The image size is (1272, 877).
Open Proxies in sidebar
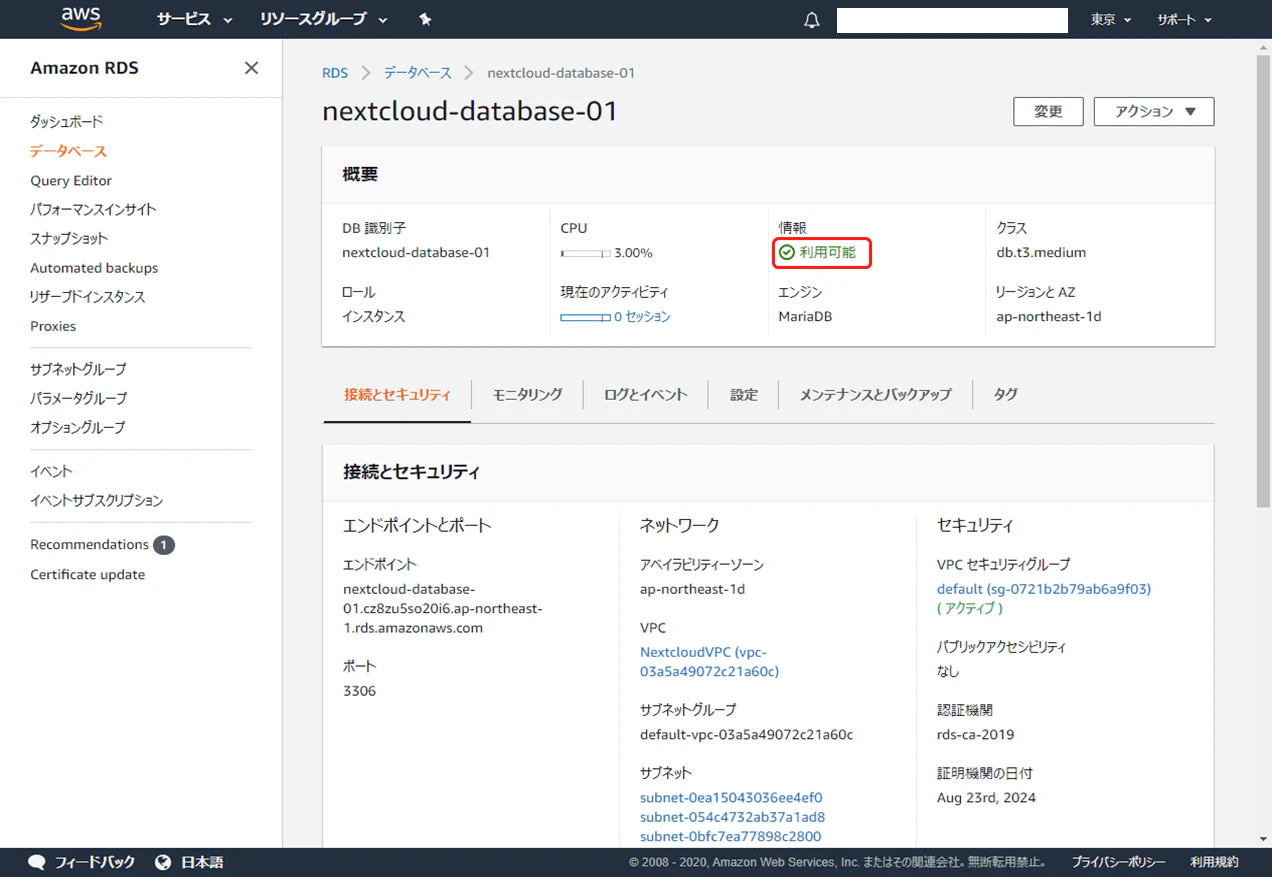(x=53, y=326)
